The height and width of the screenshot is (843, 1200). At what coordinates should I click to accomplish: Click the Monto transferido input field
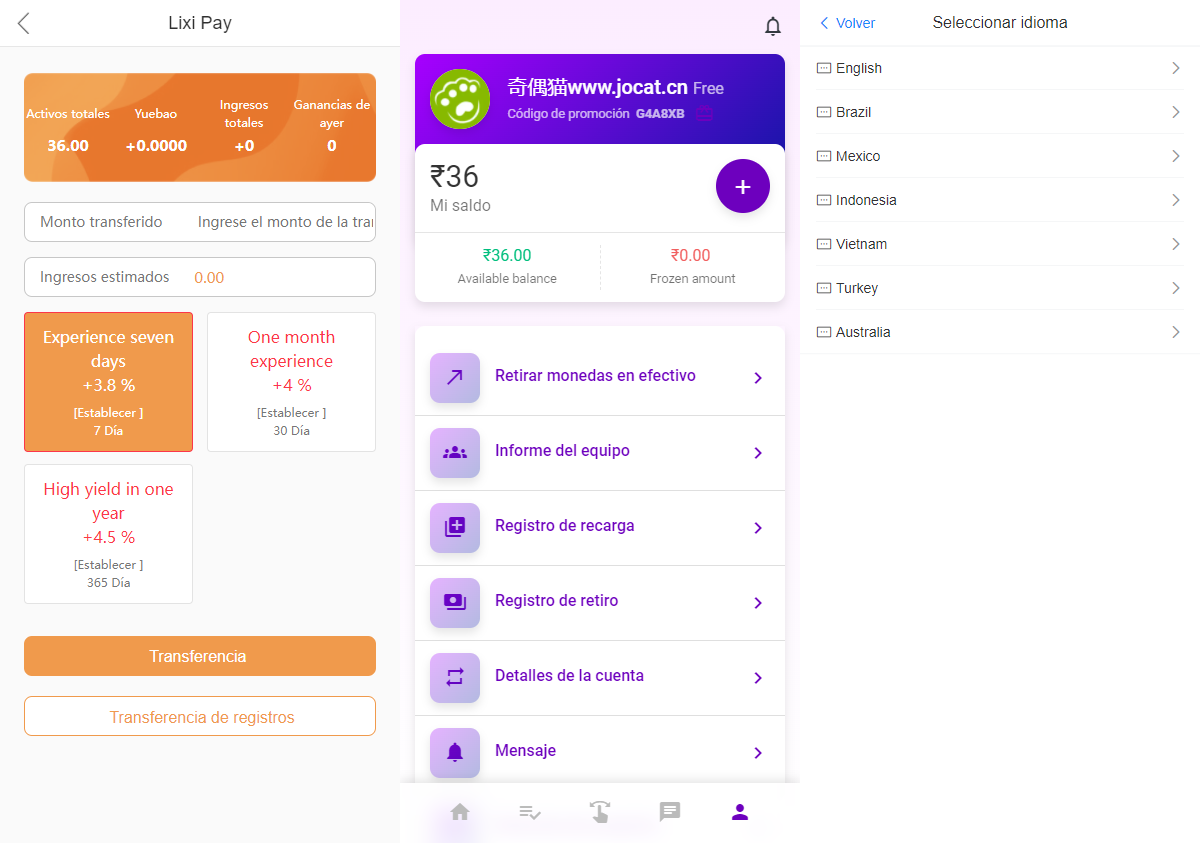tap(285, 222)
